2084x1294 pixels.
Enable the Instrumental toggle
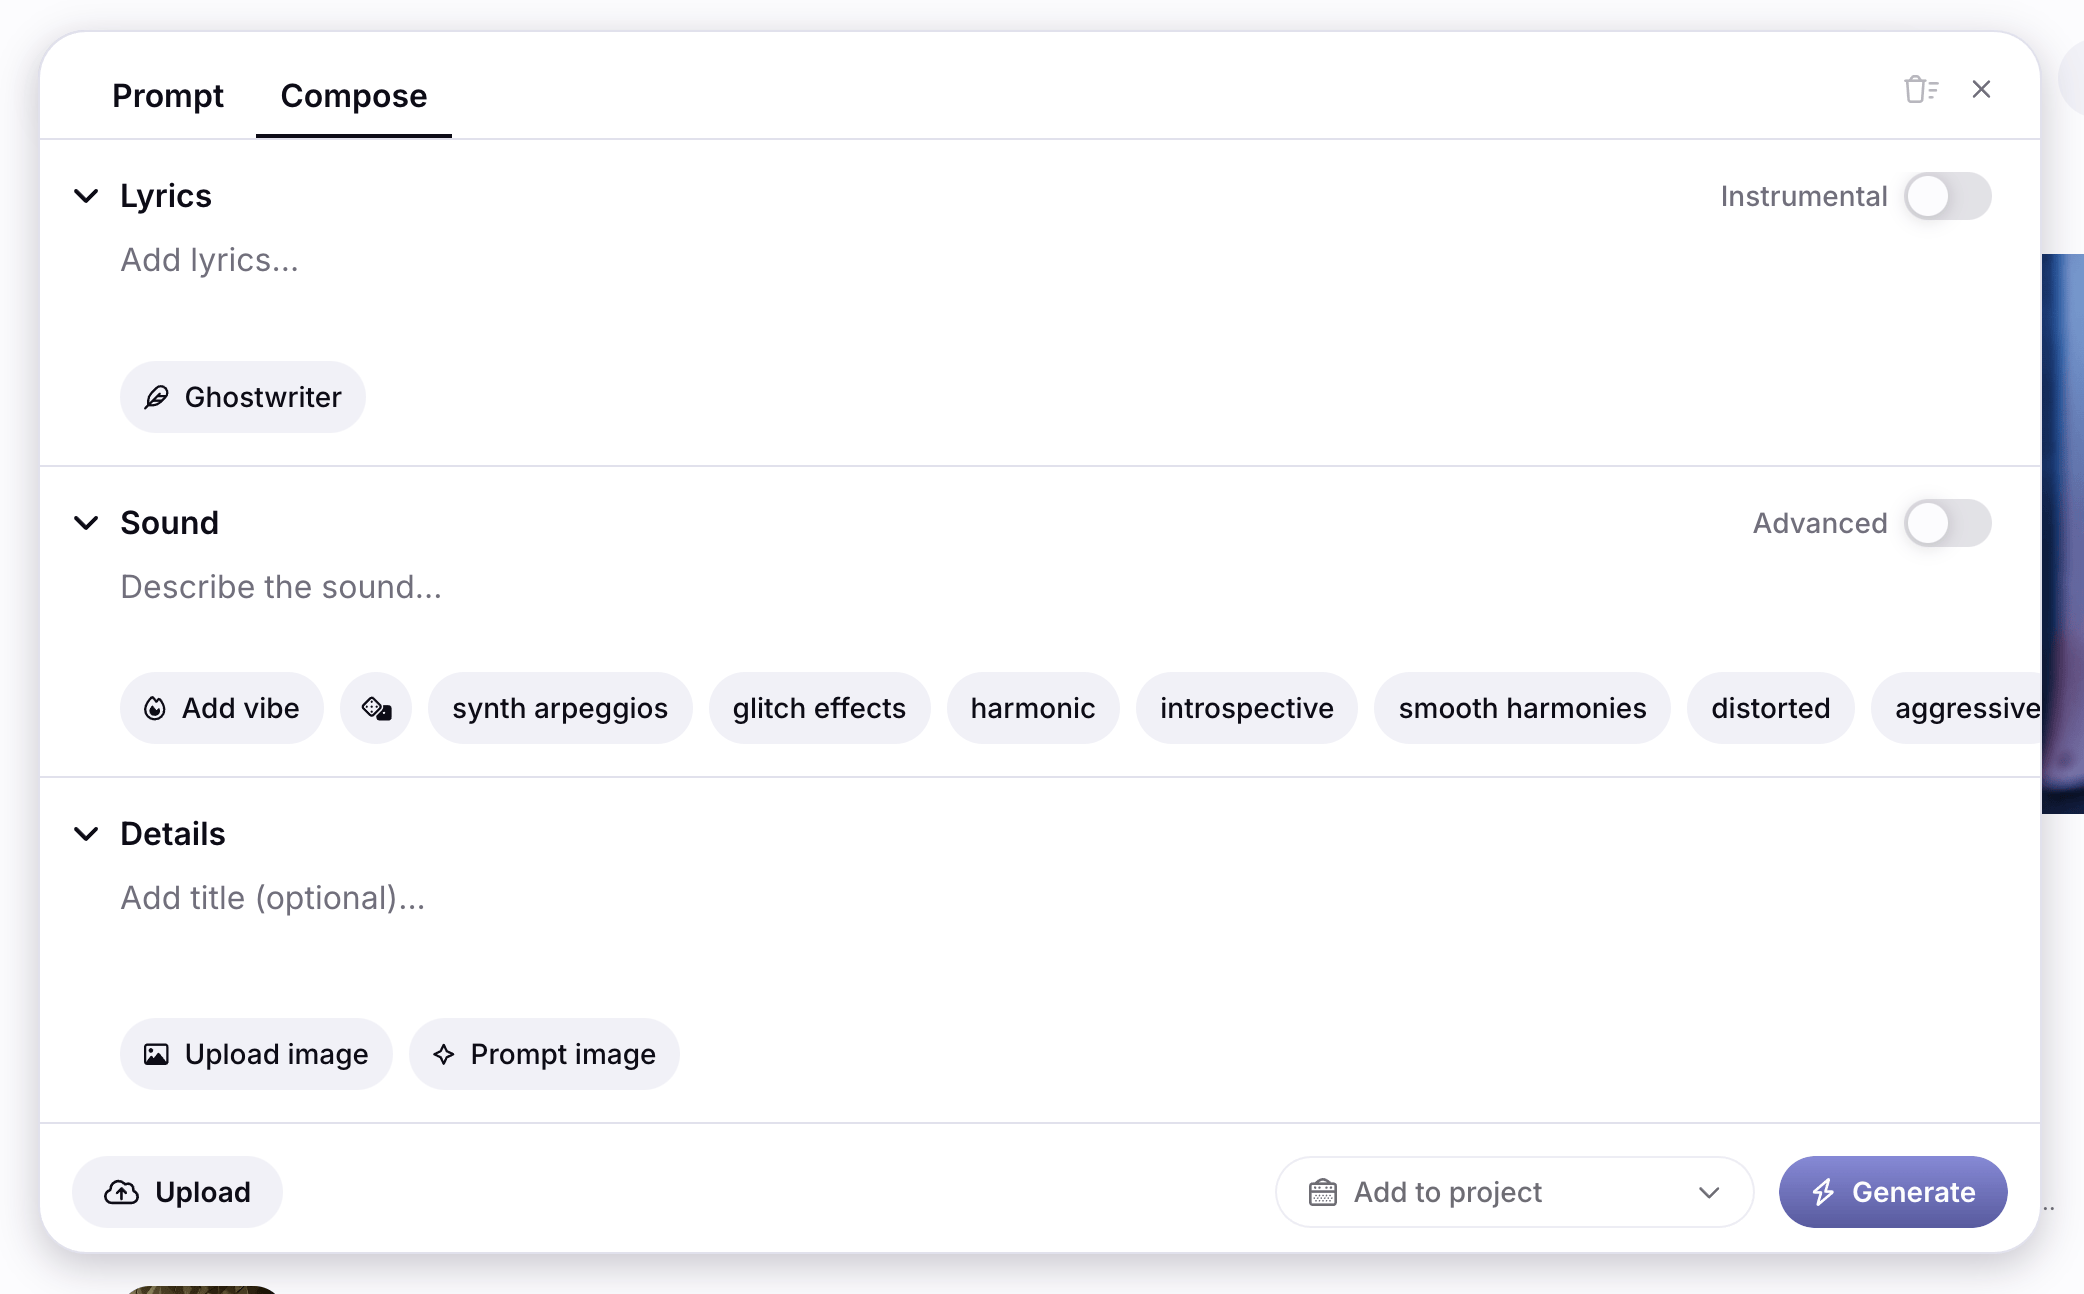pos(1946,196)
